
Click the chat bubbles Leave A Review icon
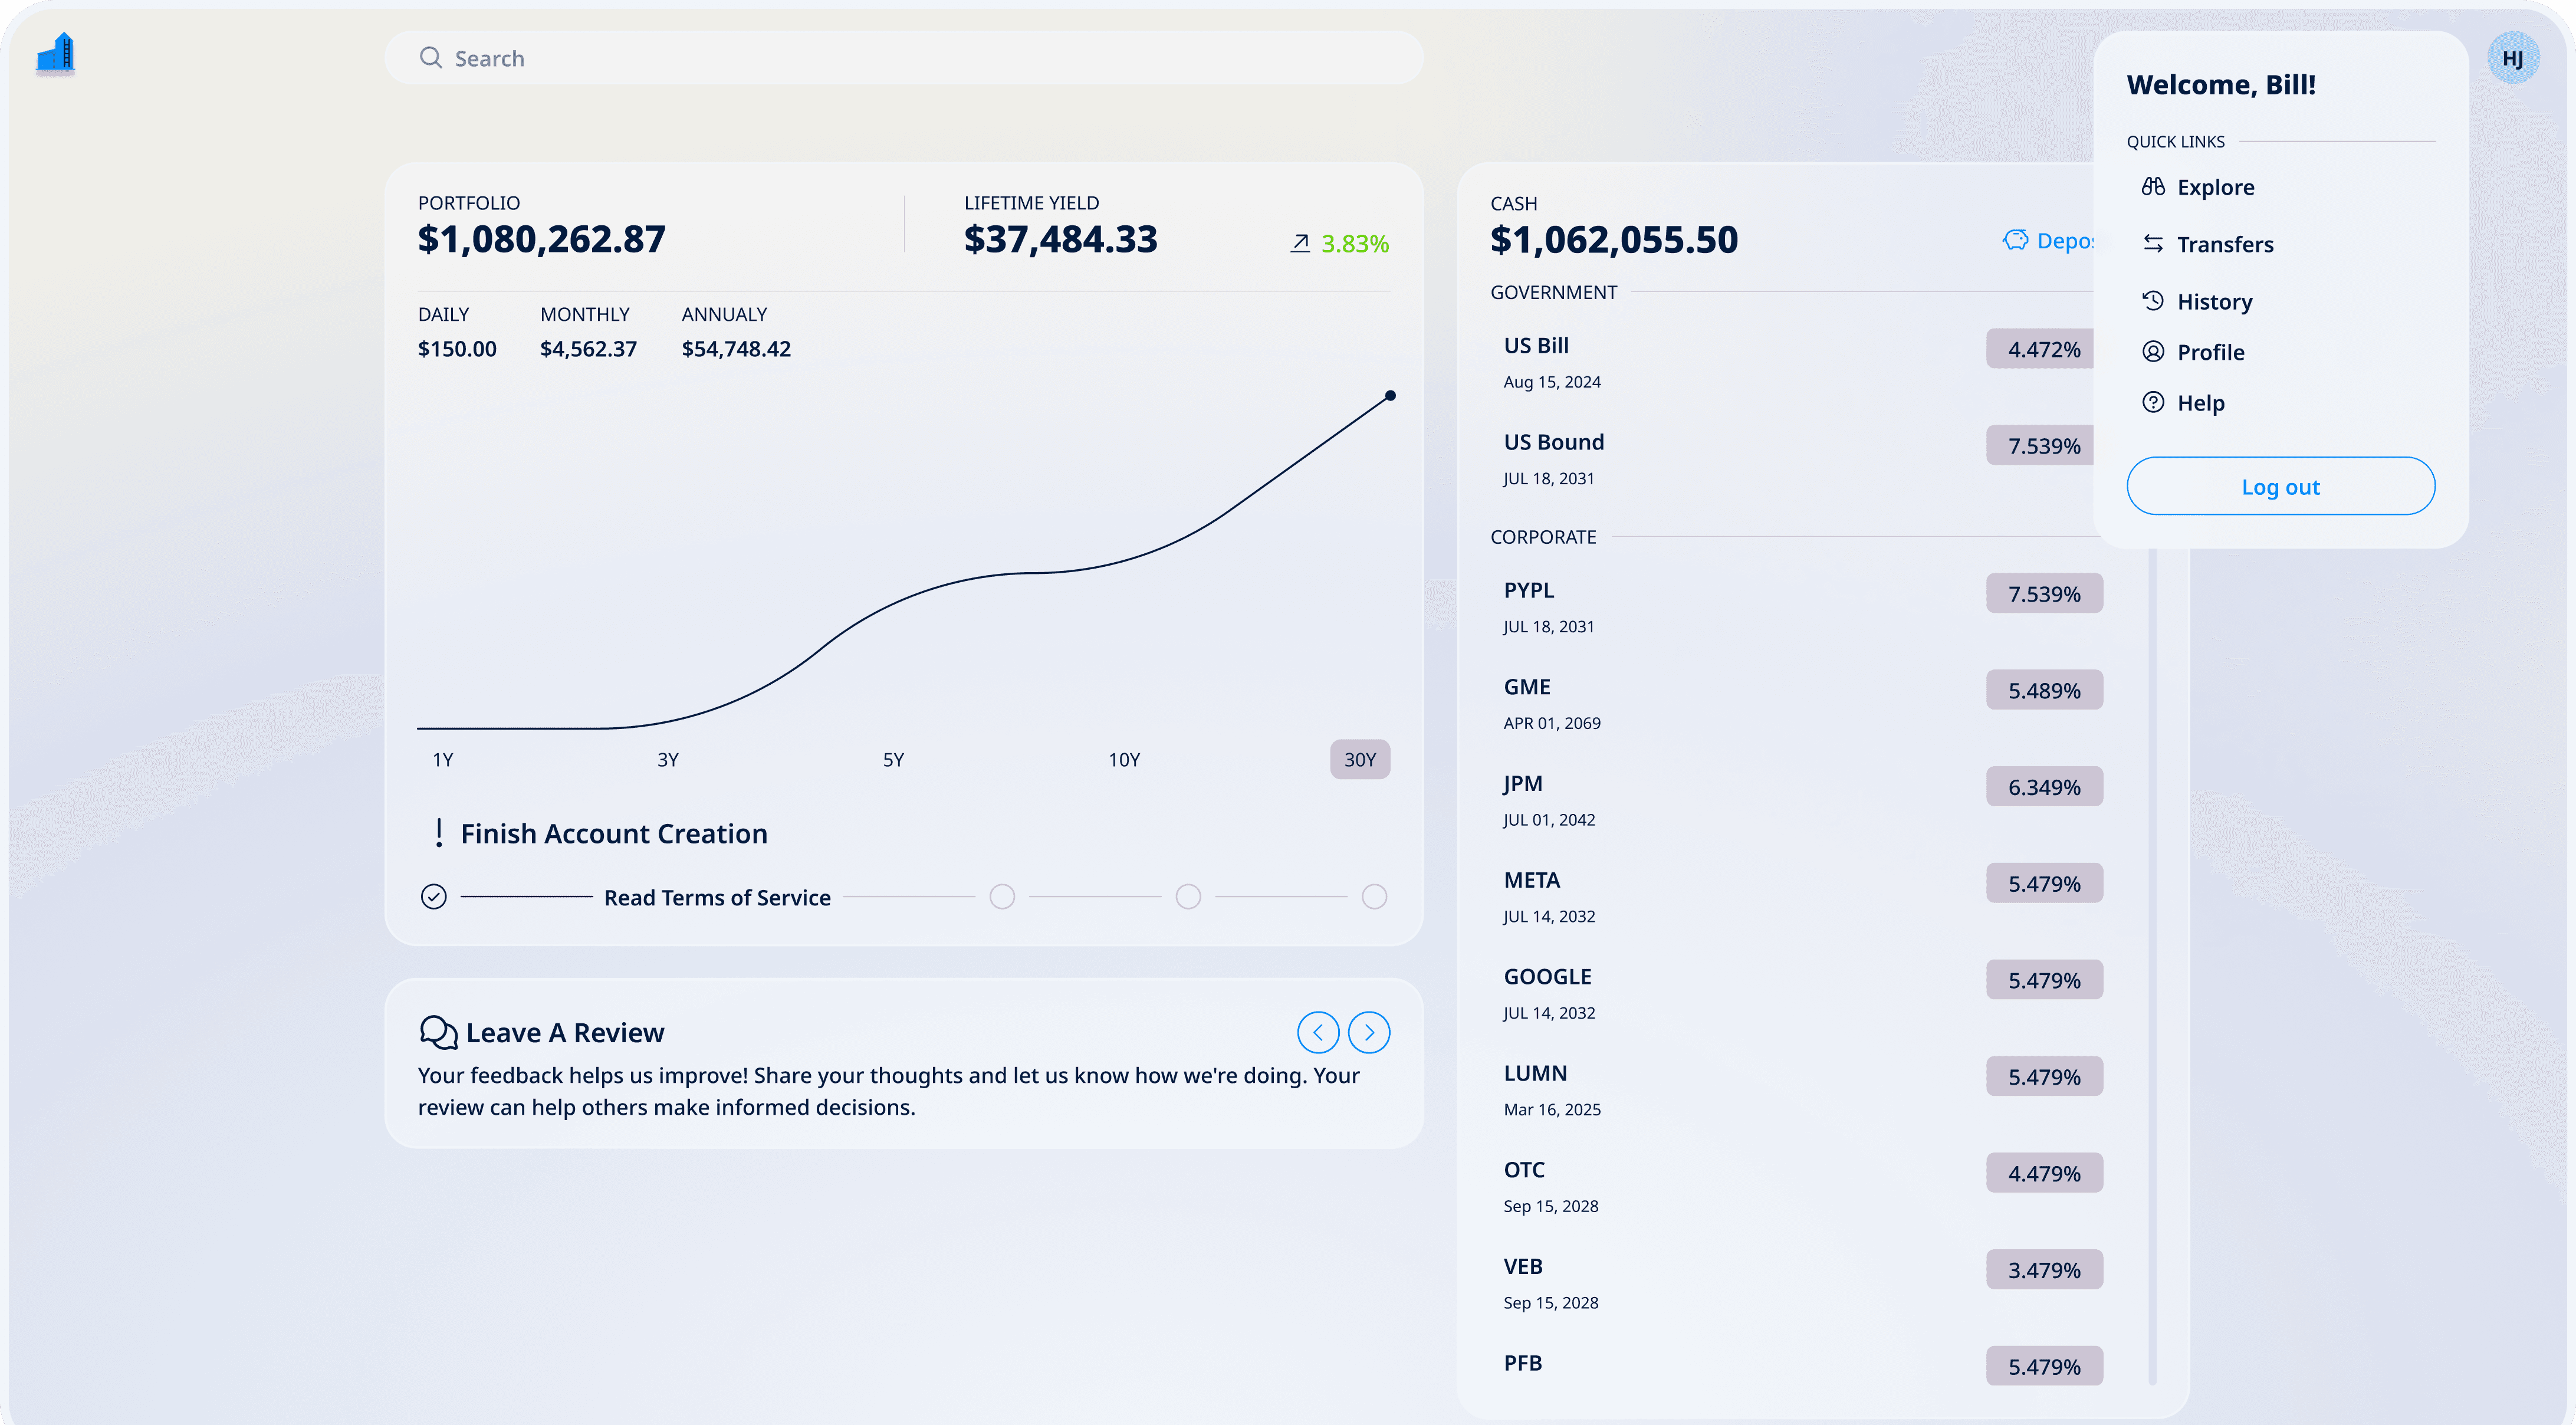point(438,1032)
